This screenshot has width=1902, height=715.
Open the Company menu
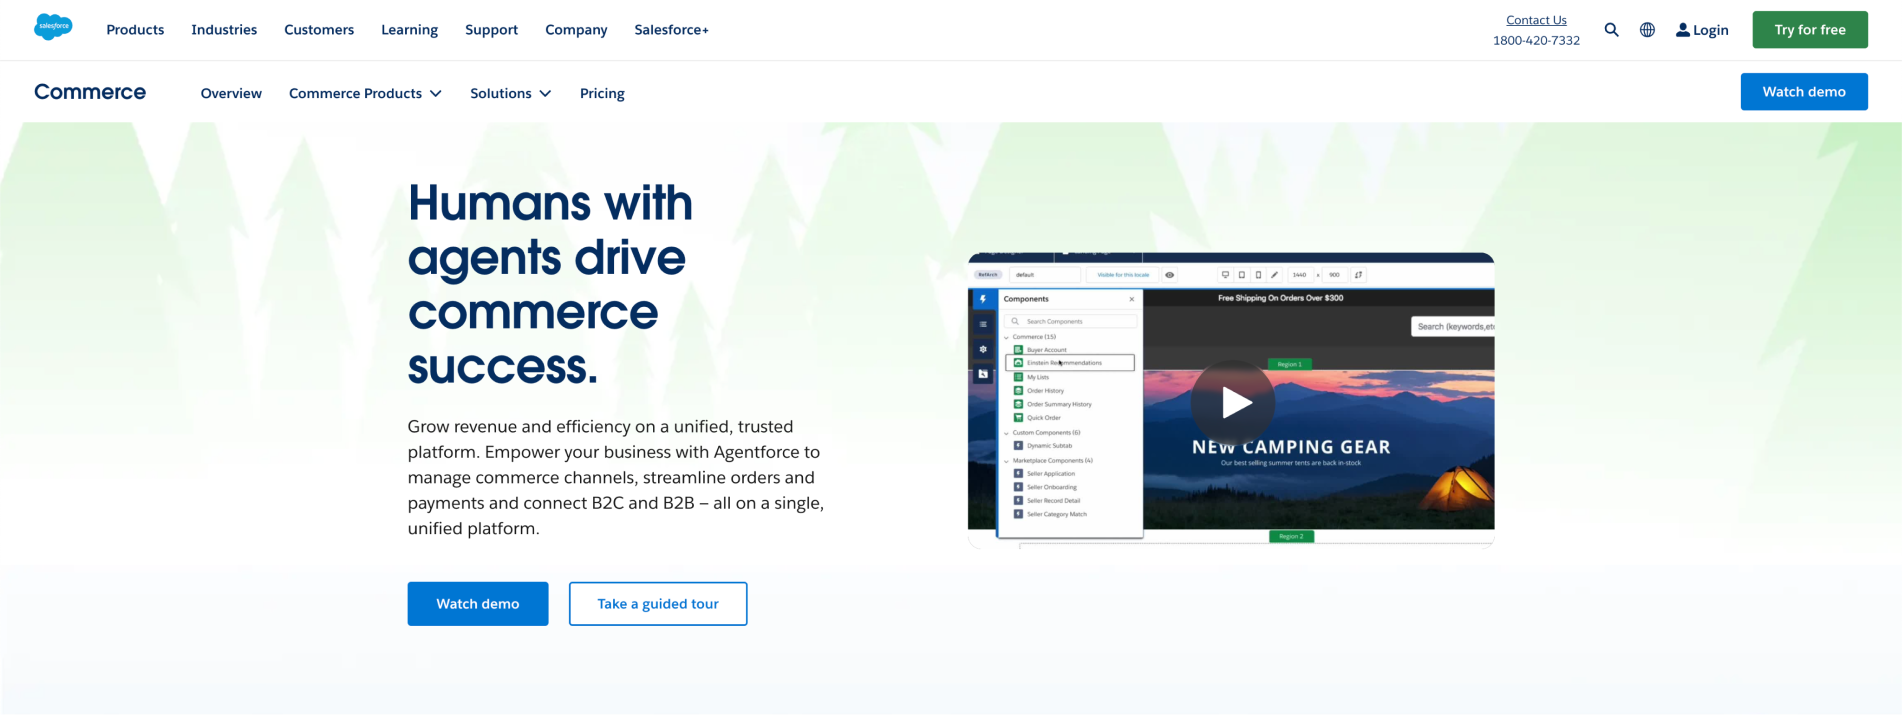[576, 30]
